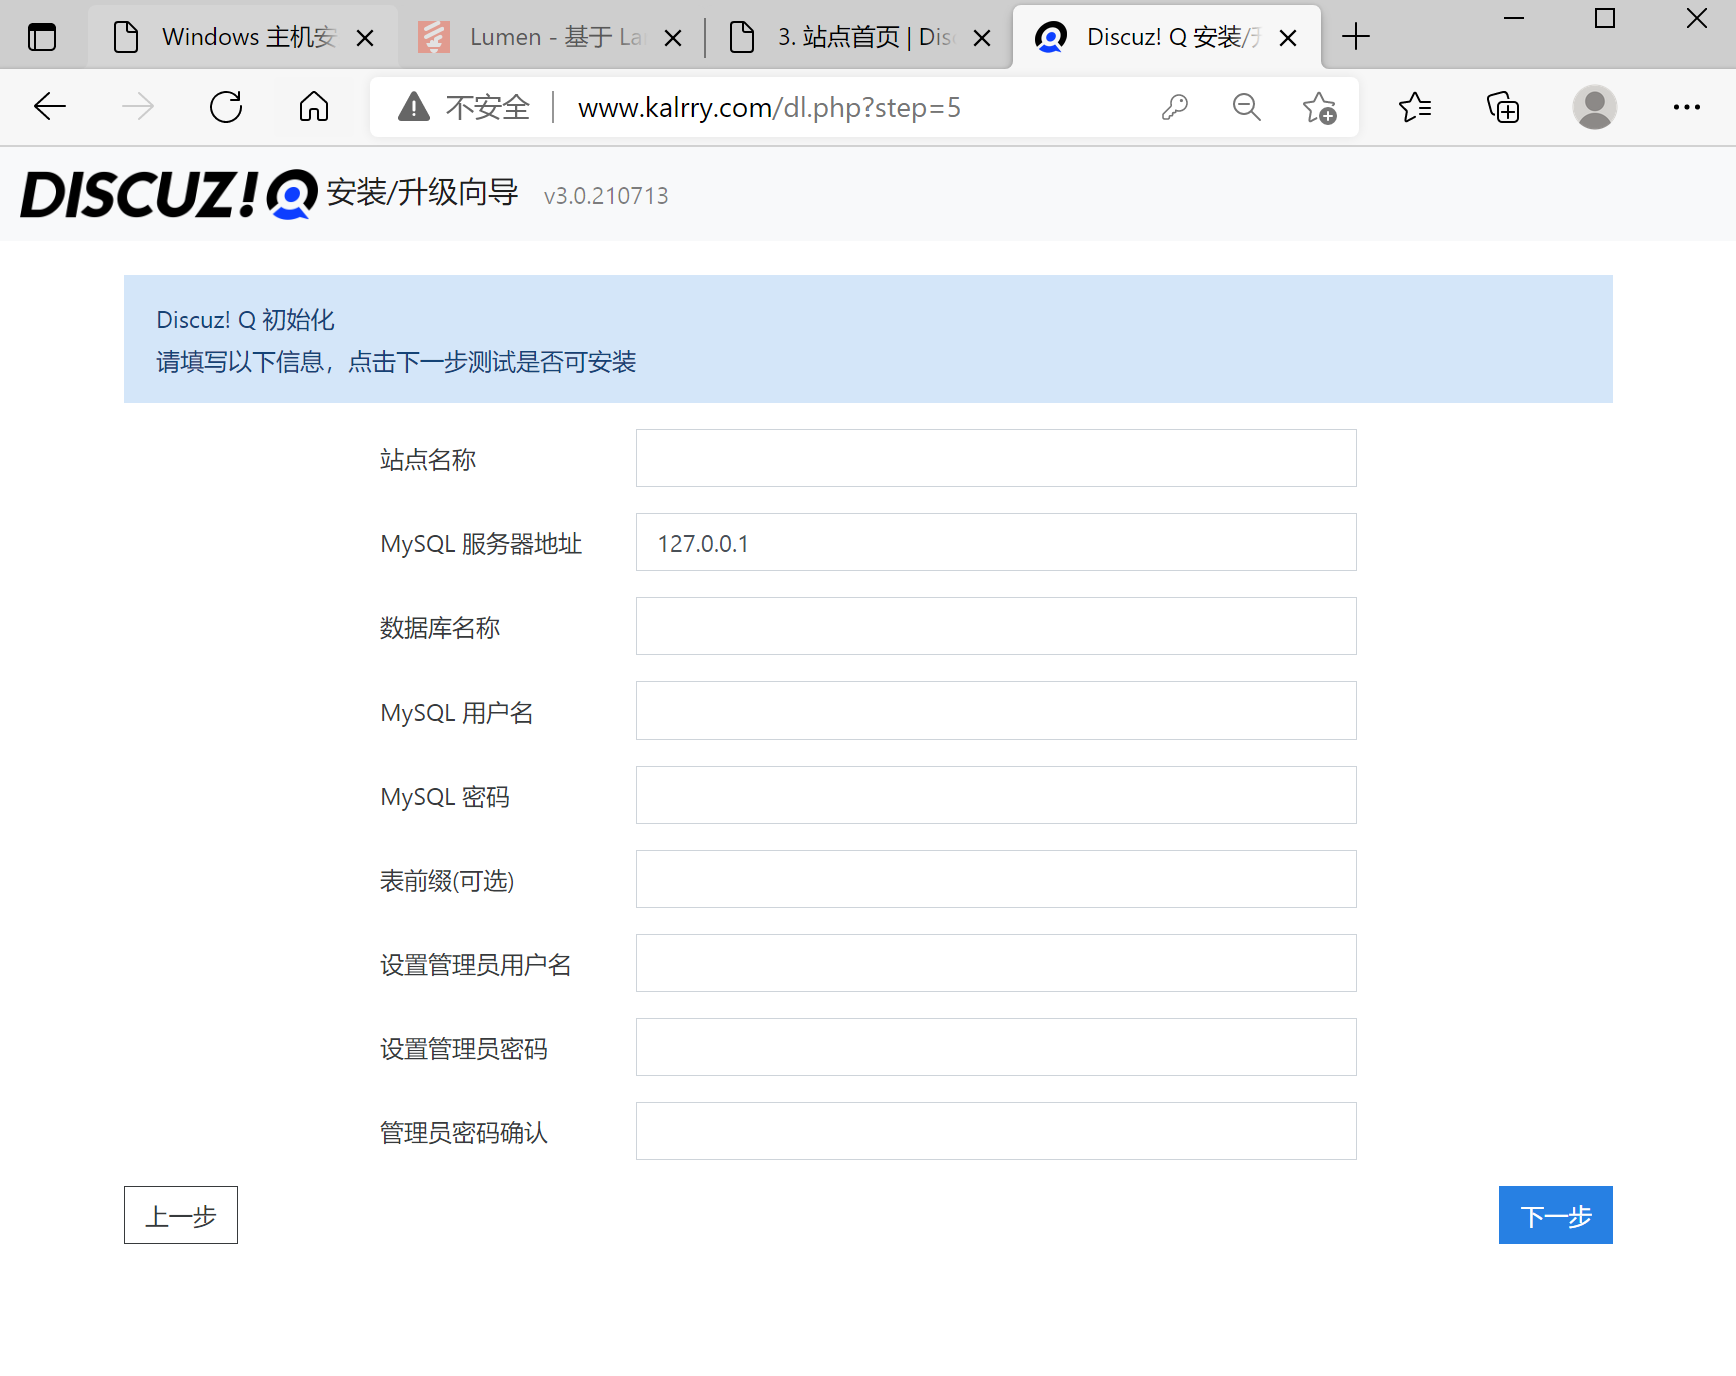The height and width of the screenshot is (1376, 1736).
Task: Click the 站点名称 input field
Action: pyautogui.click(x=995, y=458)
